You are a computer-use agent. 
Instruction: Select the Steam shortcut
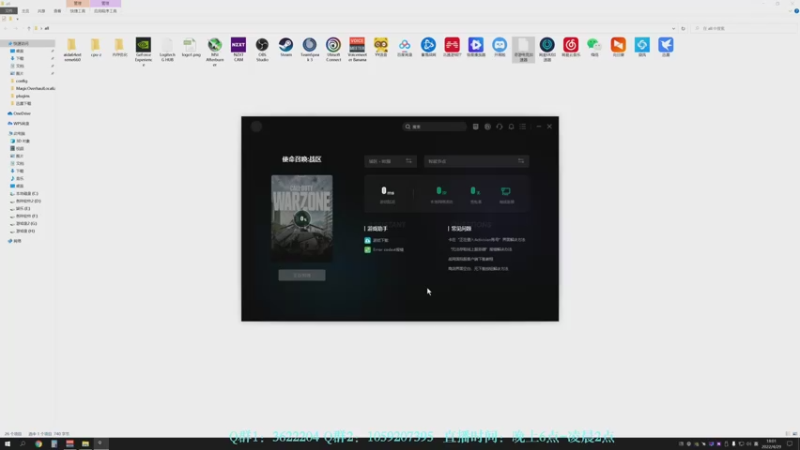point(286,47)
